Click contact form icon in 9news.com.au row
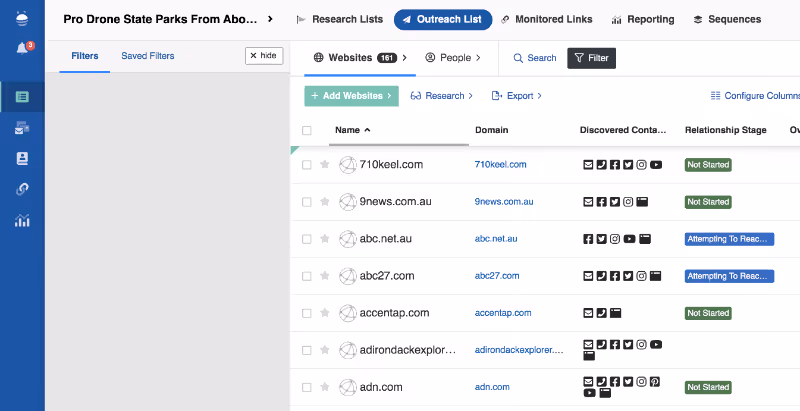This screenshot has width=800, height=411. click(642, 202)
